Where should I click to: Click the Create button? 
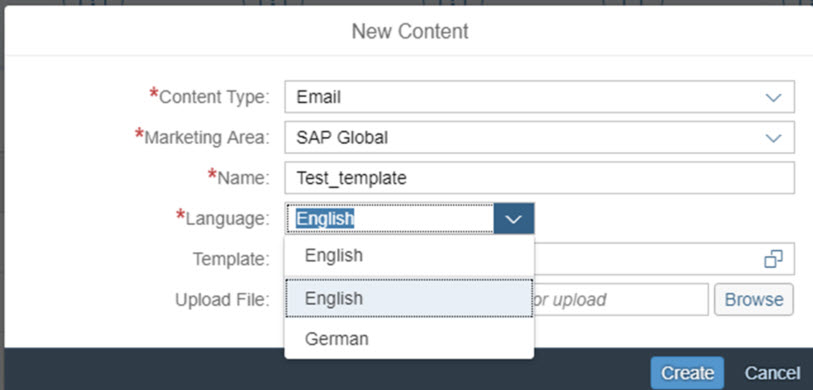688,373
